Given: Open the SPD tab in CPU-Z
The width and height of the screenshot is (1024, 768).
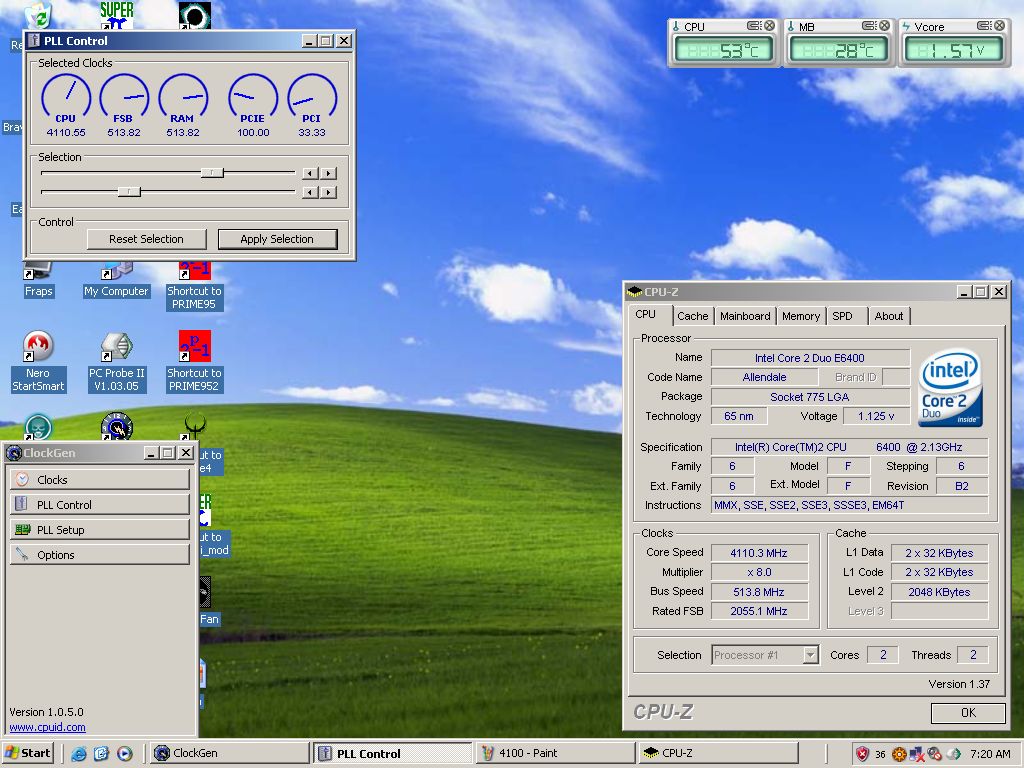Looking at the screenshot, I should pyautogui.click(x=843, y=316).
